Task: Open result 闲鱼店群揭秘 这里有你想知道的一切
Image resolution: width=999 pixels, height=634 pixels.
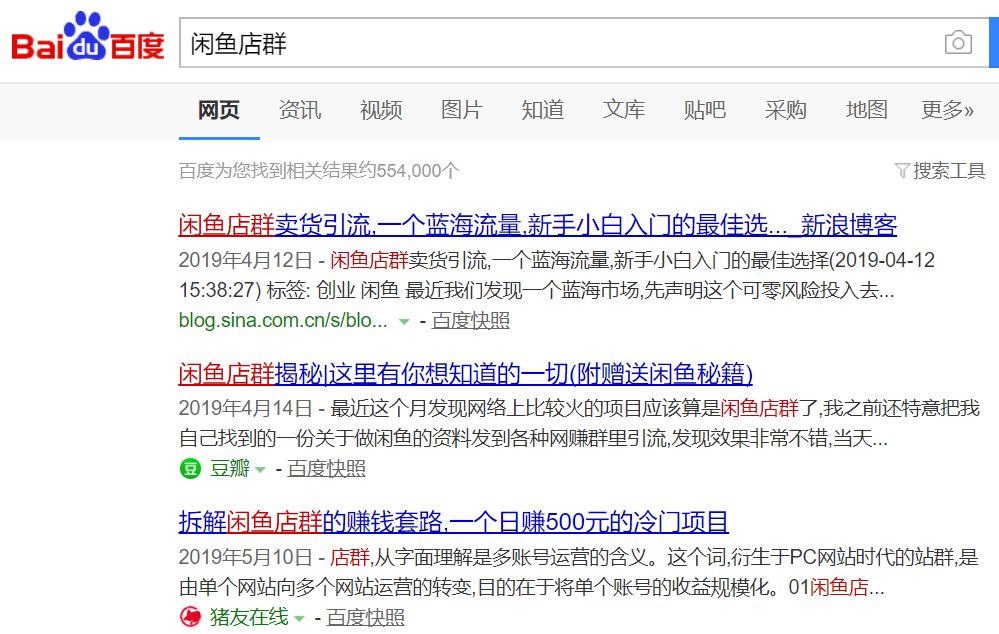Action: coord(466,374)
